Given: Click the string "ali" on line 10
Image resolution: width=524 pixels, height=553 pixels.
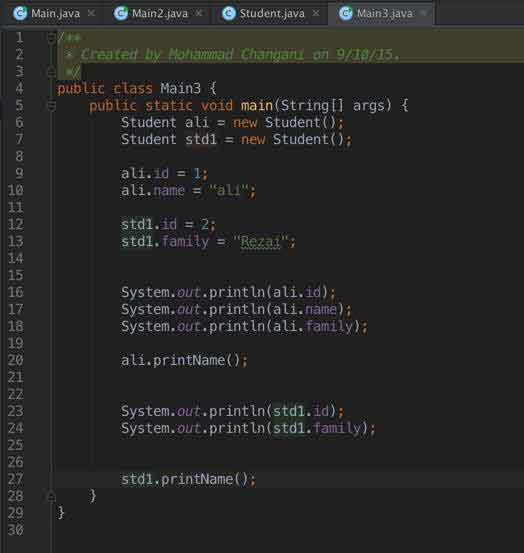Looking at the screenshot, I should pyautogui.click(x=228, y=190).
